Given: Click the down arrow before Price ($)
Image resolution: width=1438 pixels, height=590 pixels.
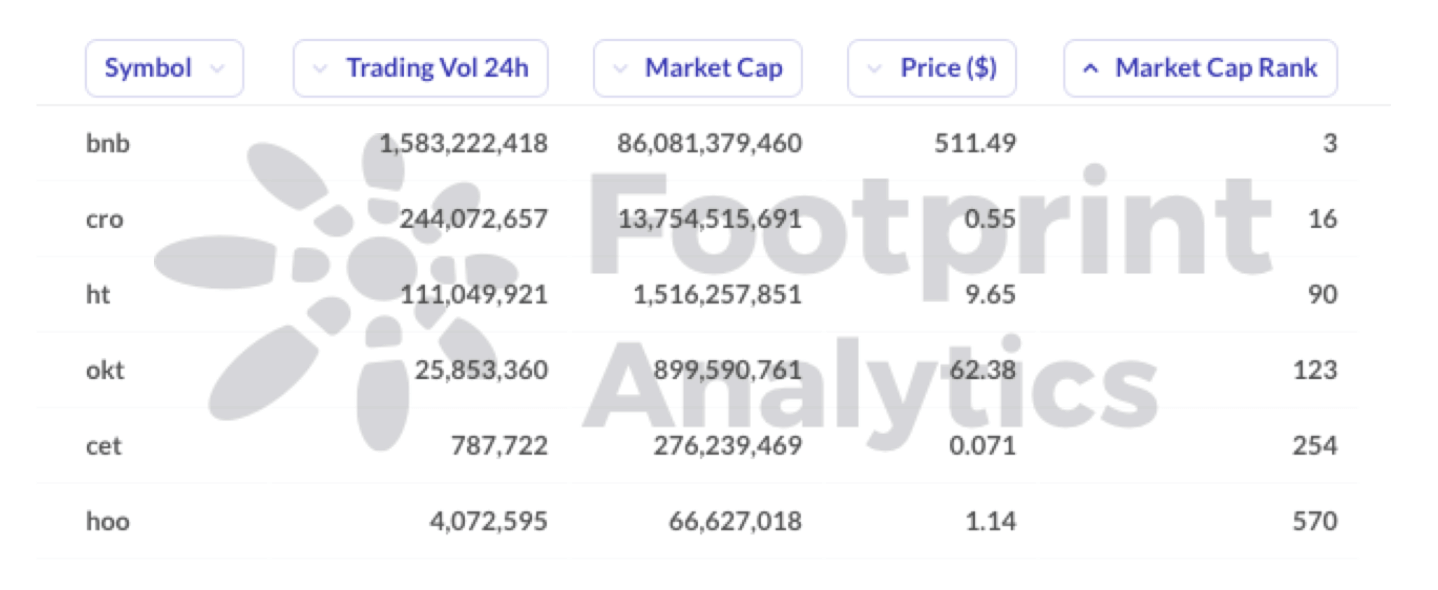Looking at the screenshot, I should tap(875, 69).
